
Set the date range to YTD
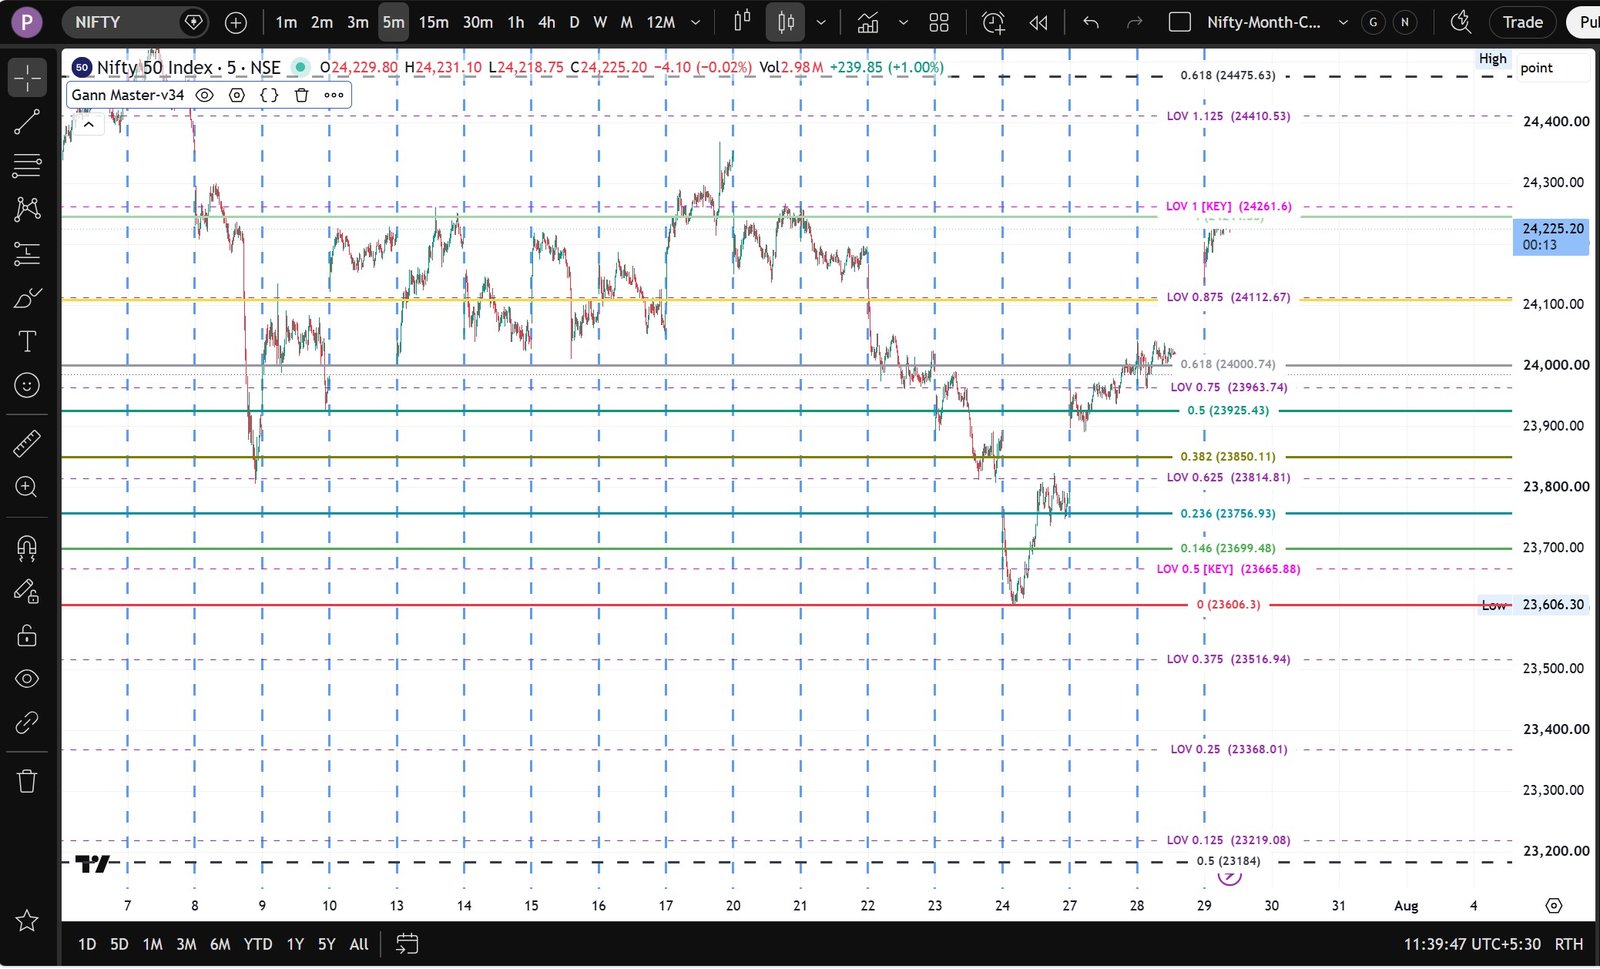pos(258,944)
